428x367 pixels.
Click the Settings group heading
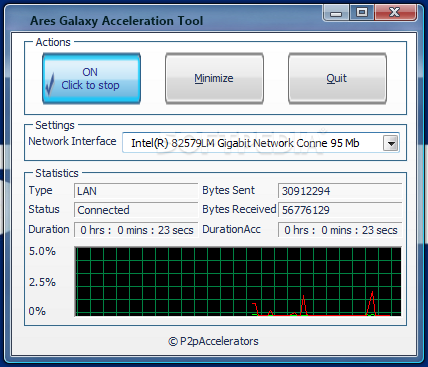click(55, 125)
